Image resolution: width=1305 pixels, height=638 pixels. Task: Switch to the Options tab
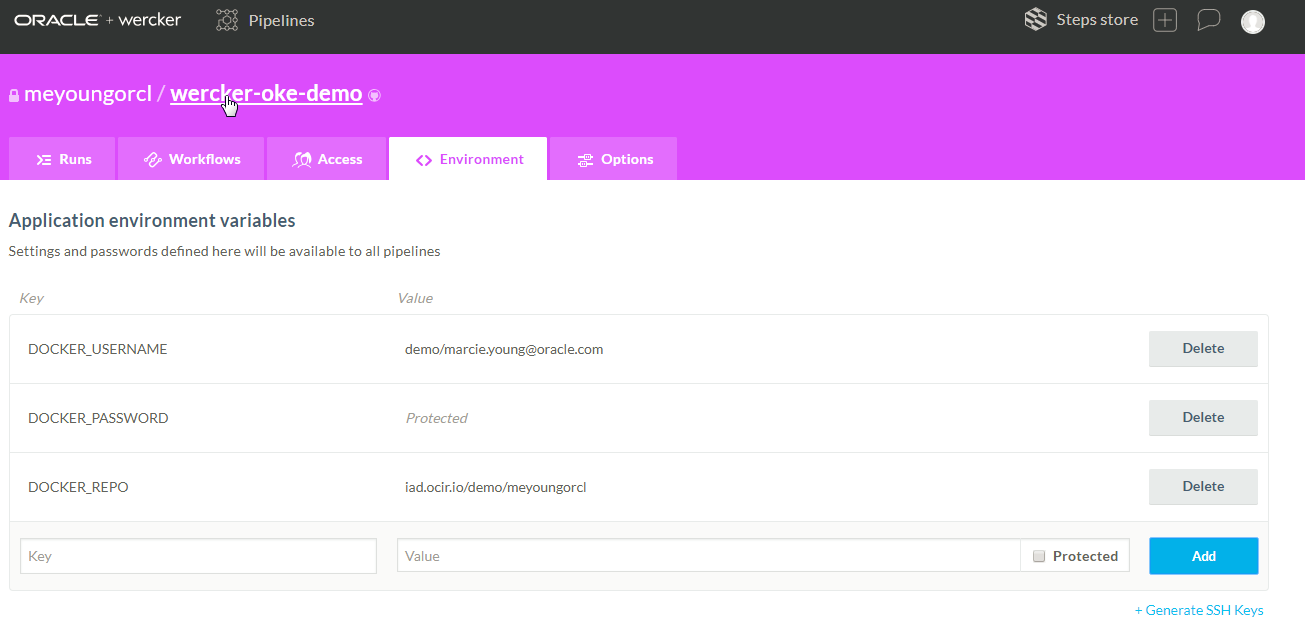[614, 159]
